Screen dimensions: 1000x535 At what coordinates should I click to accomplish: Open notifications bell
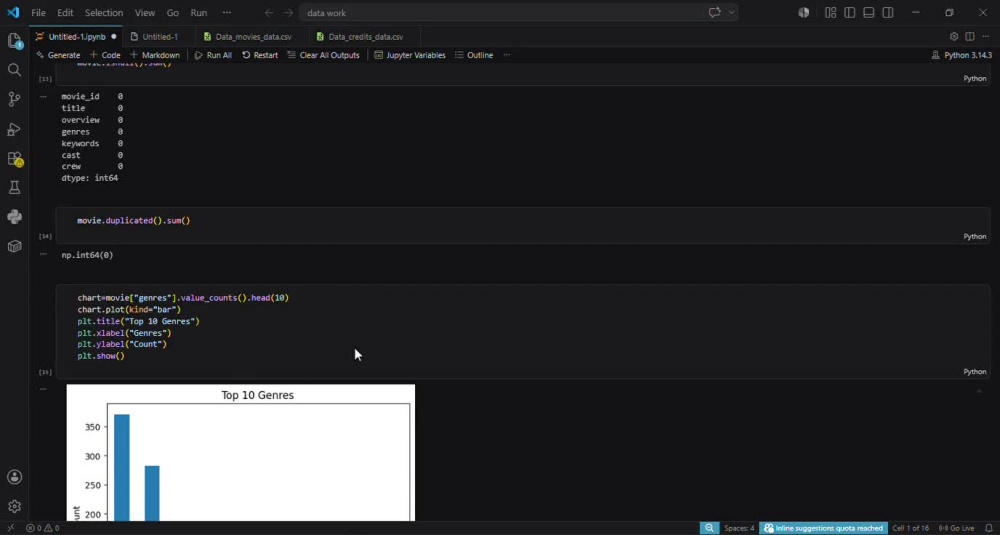[989, 528]
